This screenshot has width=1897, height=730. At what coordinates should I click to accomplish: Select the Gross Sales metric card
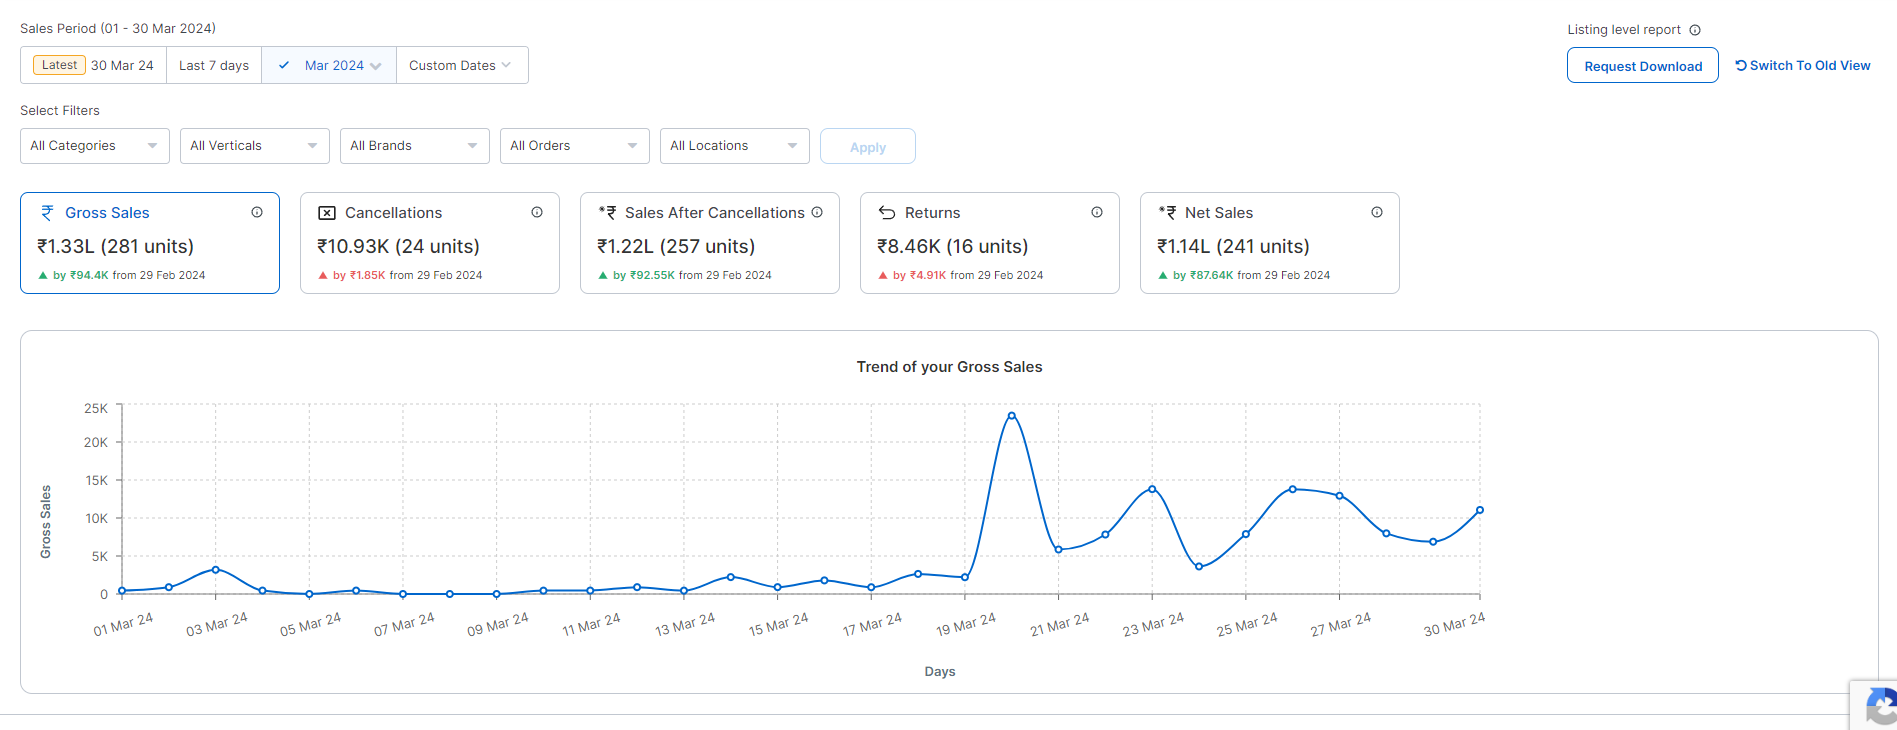pos(150,243)
